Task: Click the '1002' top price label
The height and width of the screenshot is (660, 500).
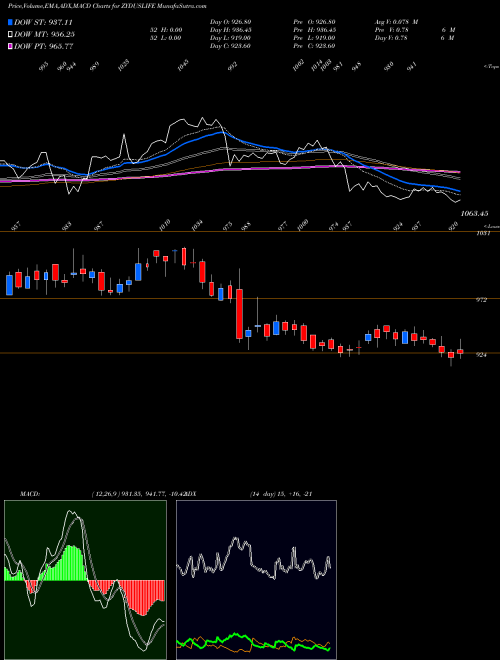Action: click(298, 65)
